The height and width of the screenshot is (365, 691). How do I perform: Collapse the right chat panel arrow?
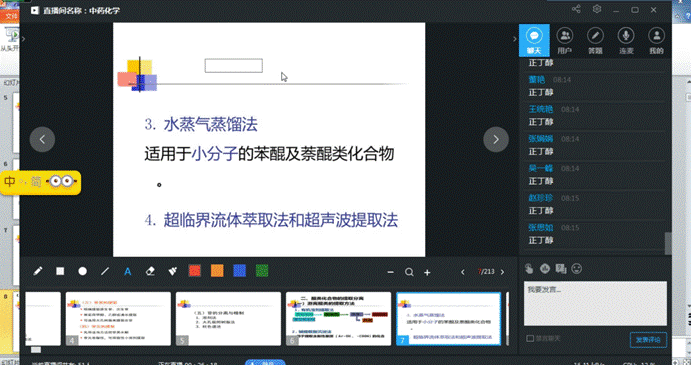[514, 39]
